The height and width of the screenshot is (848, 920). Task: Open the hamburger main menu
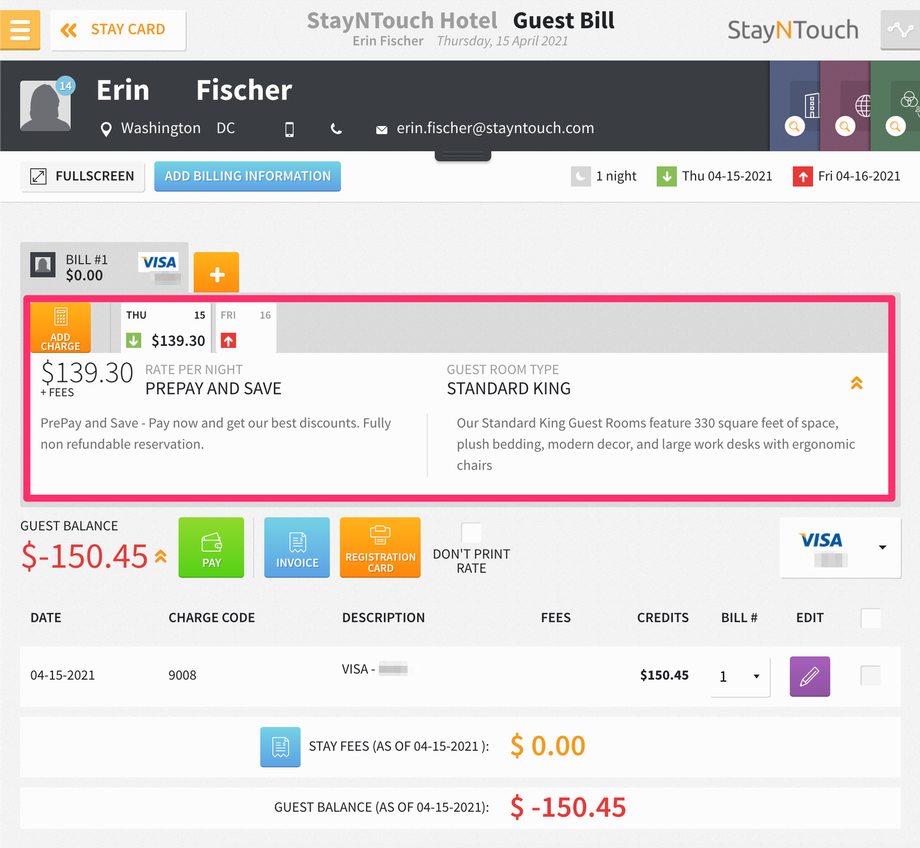[x=20, y=29]
